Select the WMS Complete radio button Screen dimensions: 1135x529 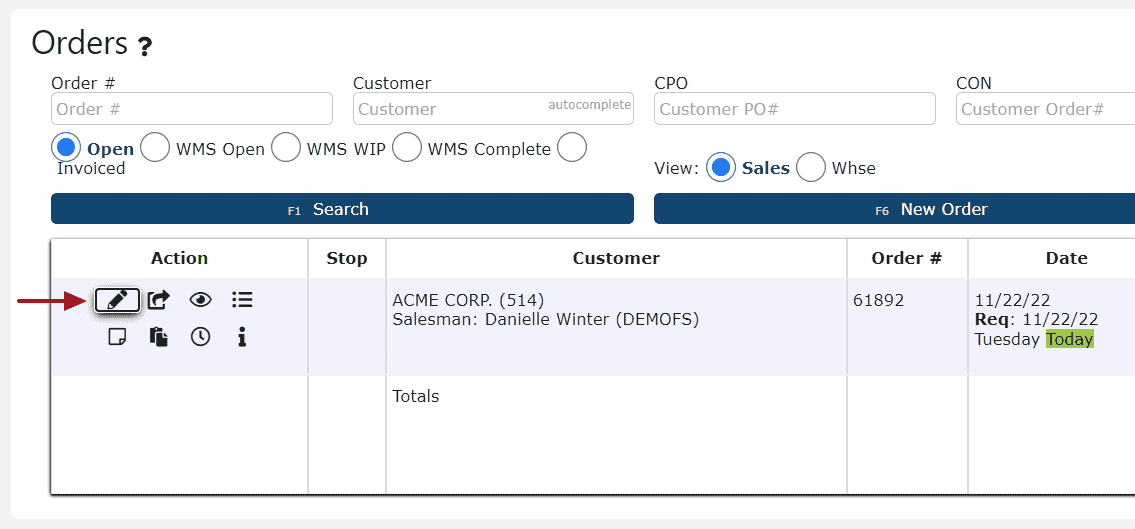click(x=406, y=148)
